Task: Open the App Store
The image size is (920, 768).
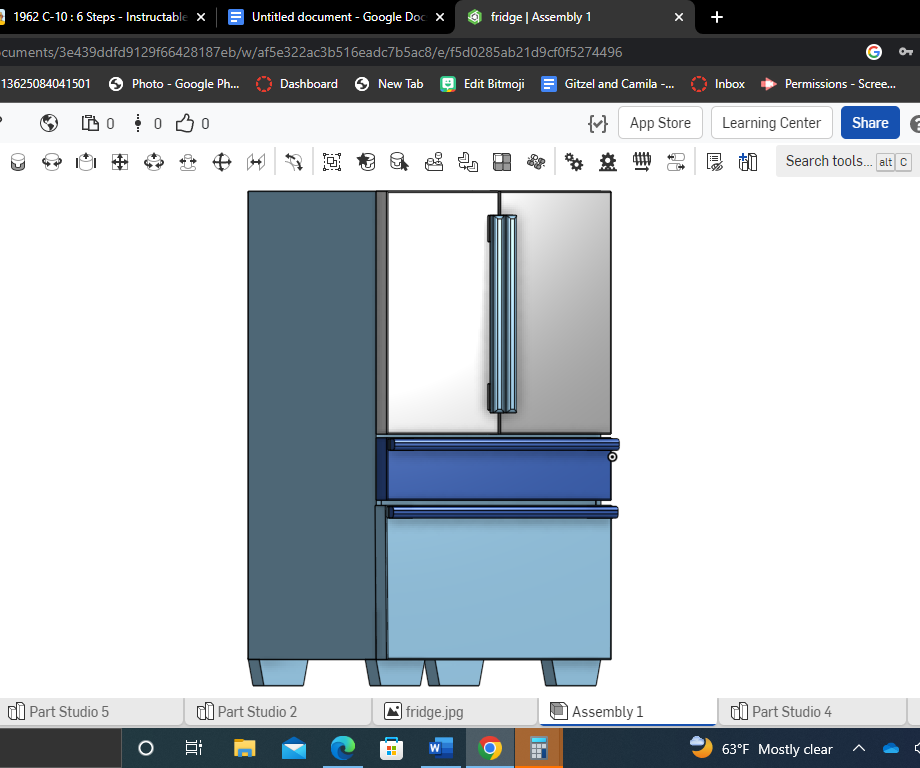Action: click(660, 123)
